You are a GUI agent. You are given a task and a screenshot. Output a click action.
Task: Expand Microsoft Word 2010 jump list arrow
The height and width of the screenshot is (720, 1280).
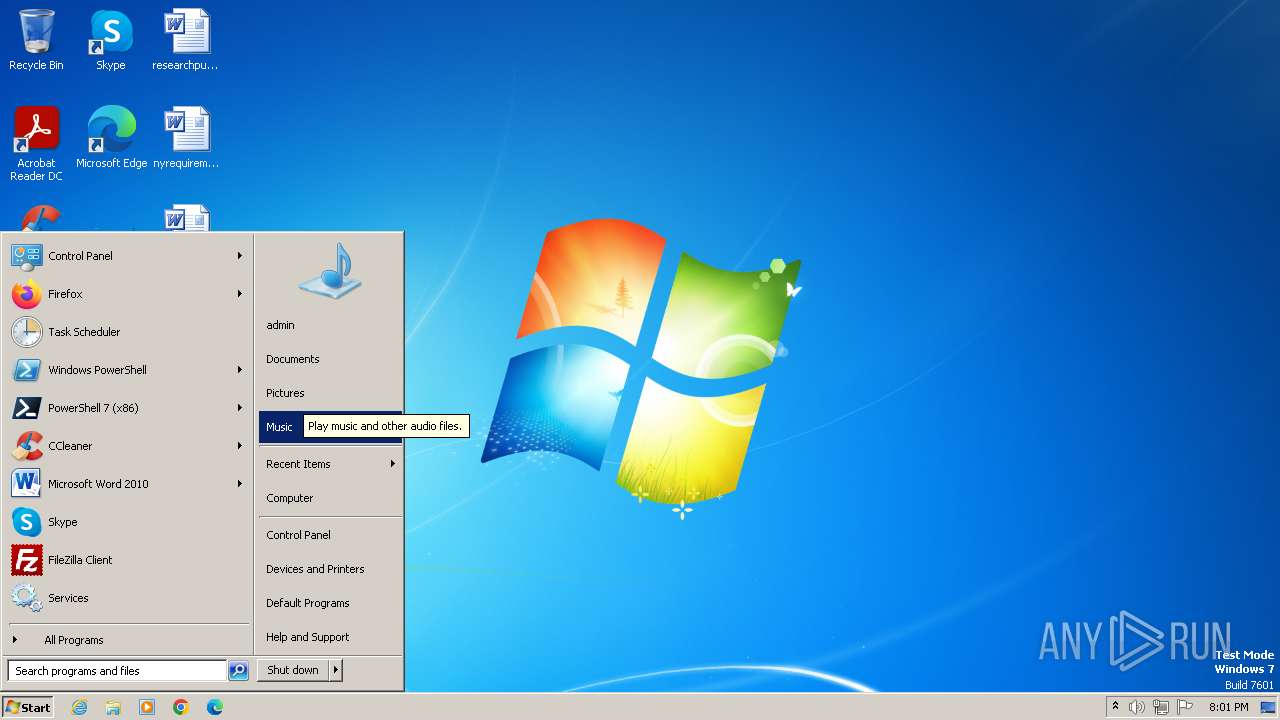coord(240,484)
